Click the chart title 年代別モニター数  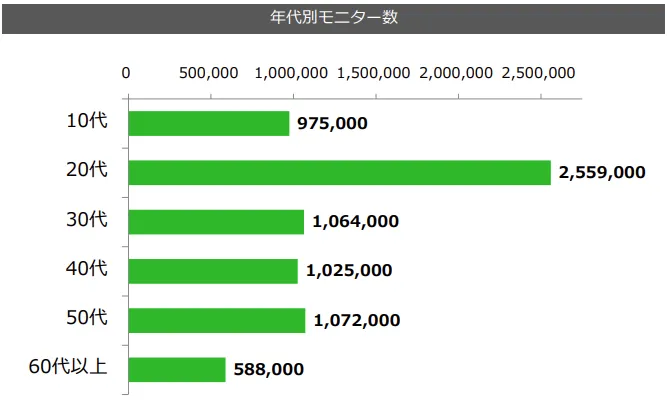334,17
